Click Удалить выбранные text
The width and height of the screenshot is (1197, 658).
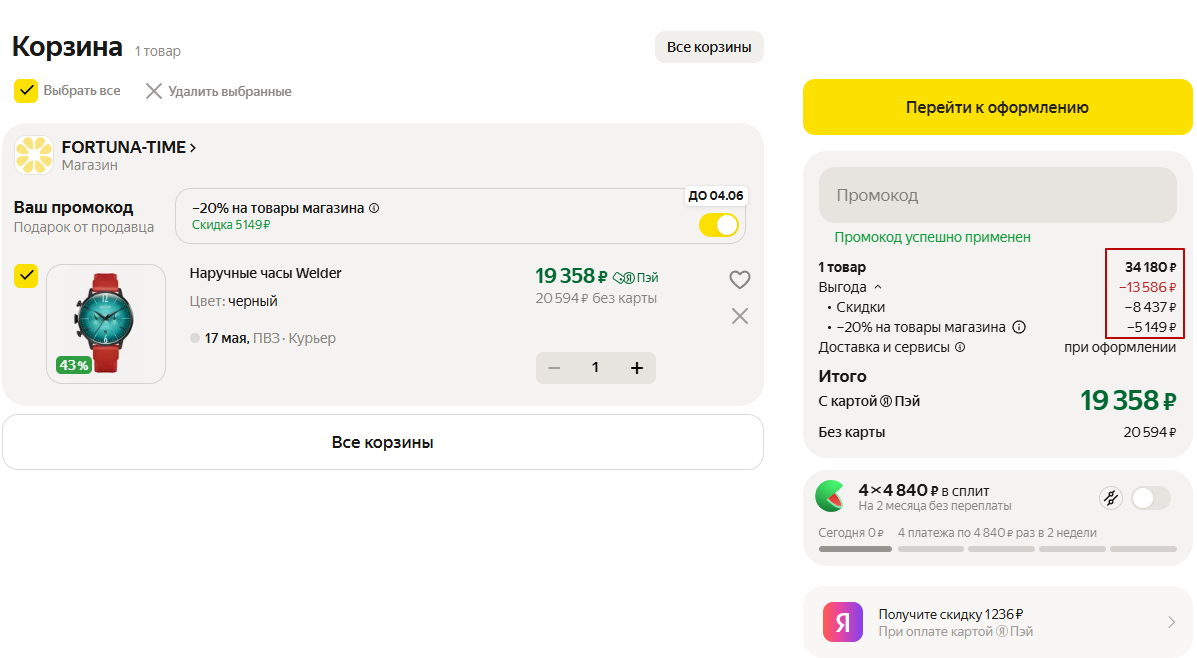230,92
